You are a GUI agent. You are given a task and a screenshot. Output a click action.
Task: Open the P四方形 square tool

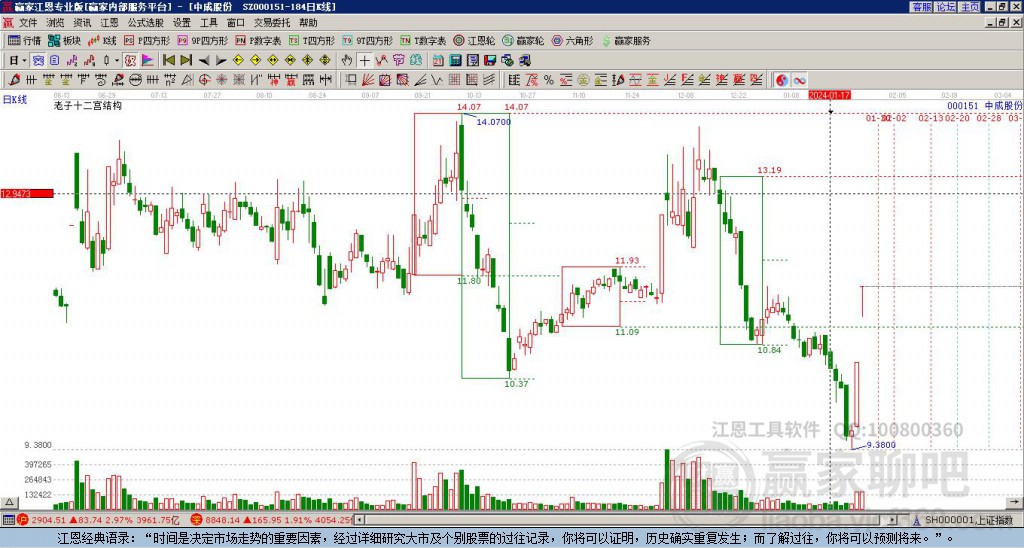[147, 40]
